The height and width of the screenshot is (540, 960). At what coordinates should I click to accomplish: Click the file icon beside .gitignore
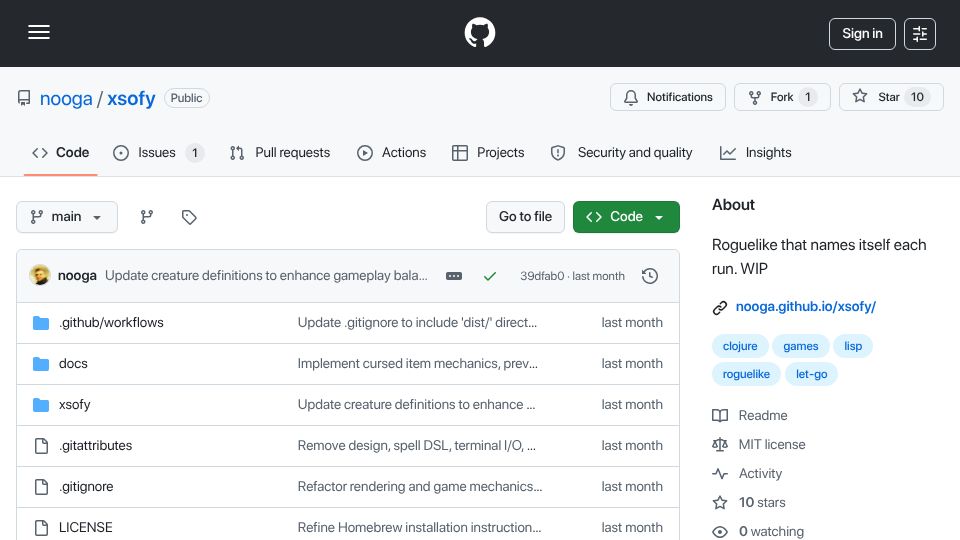pos(41,487)
